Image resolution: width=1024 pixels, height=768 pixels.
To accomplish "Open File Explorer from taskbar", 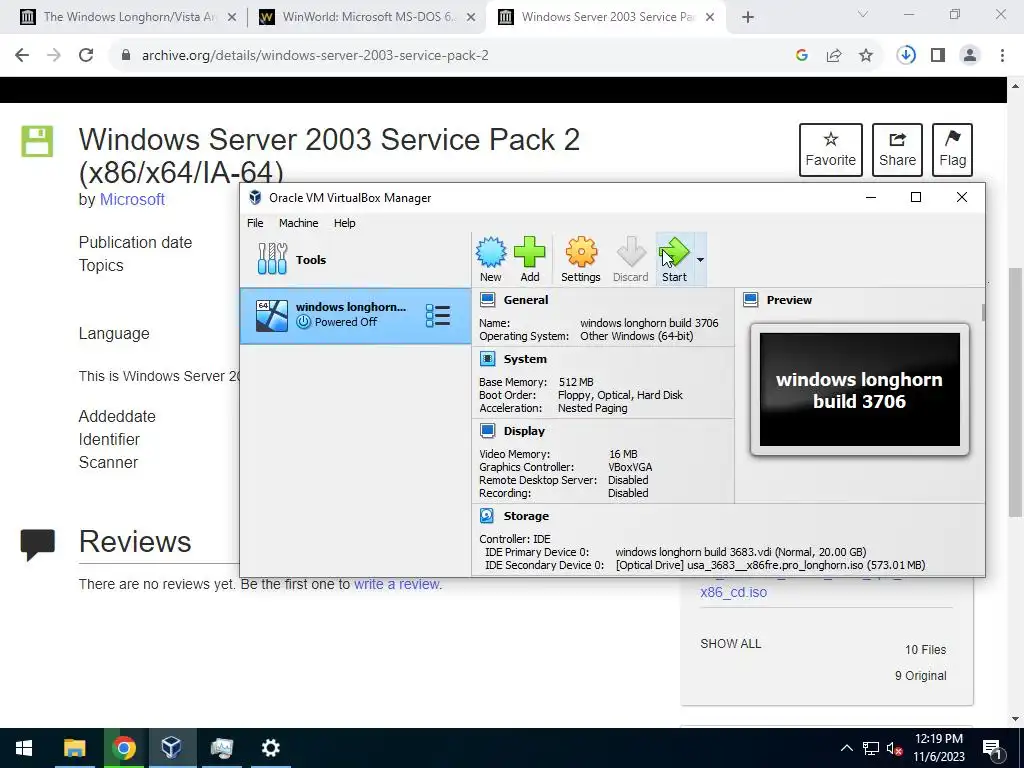I will [x=74, y=748].
